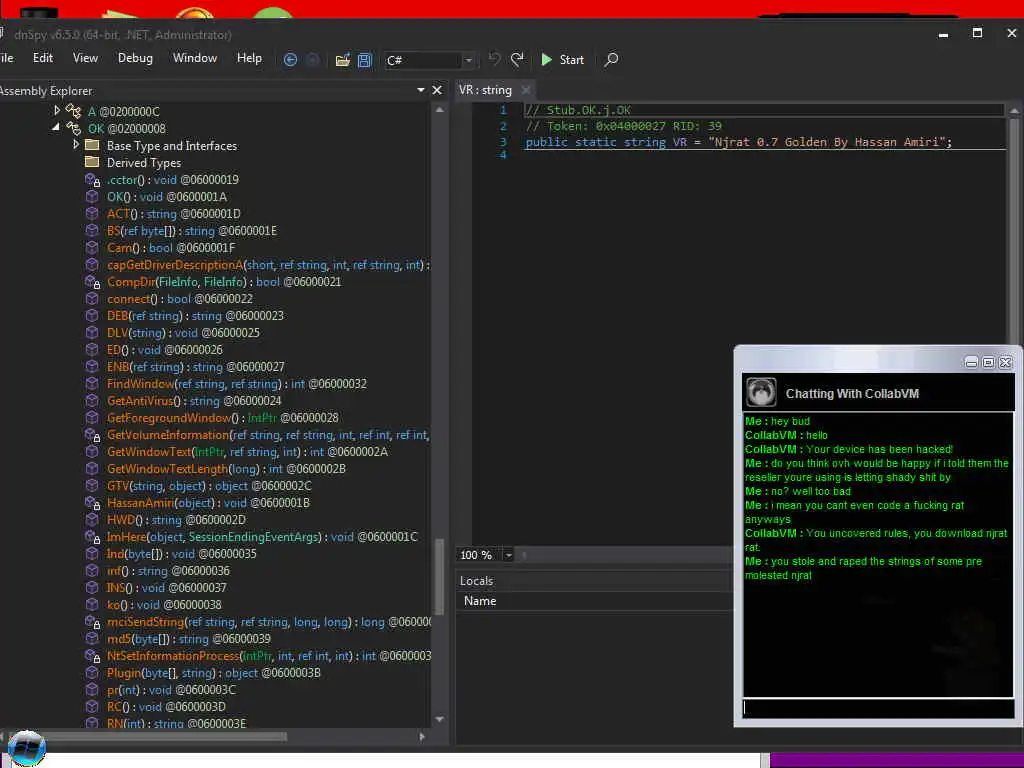Screen dimensions: 1024x768
Task: Select mciSendString method in tree
Action: click(268, 622)
